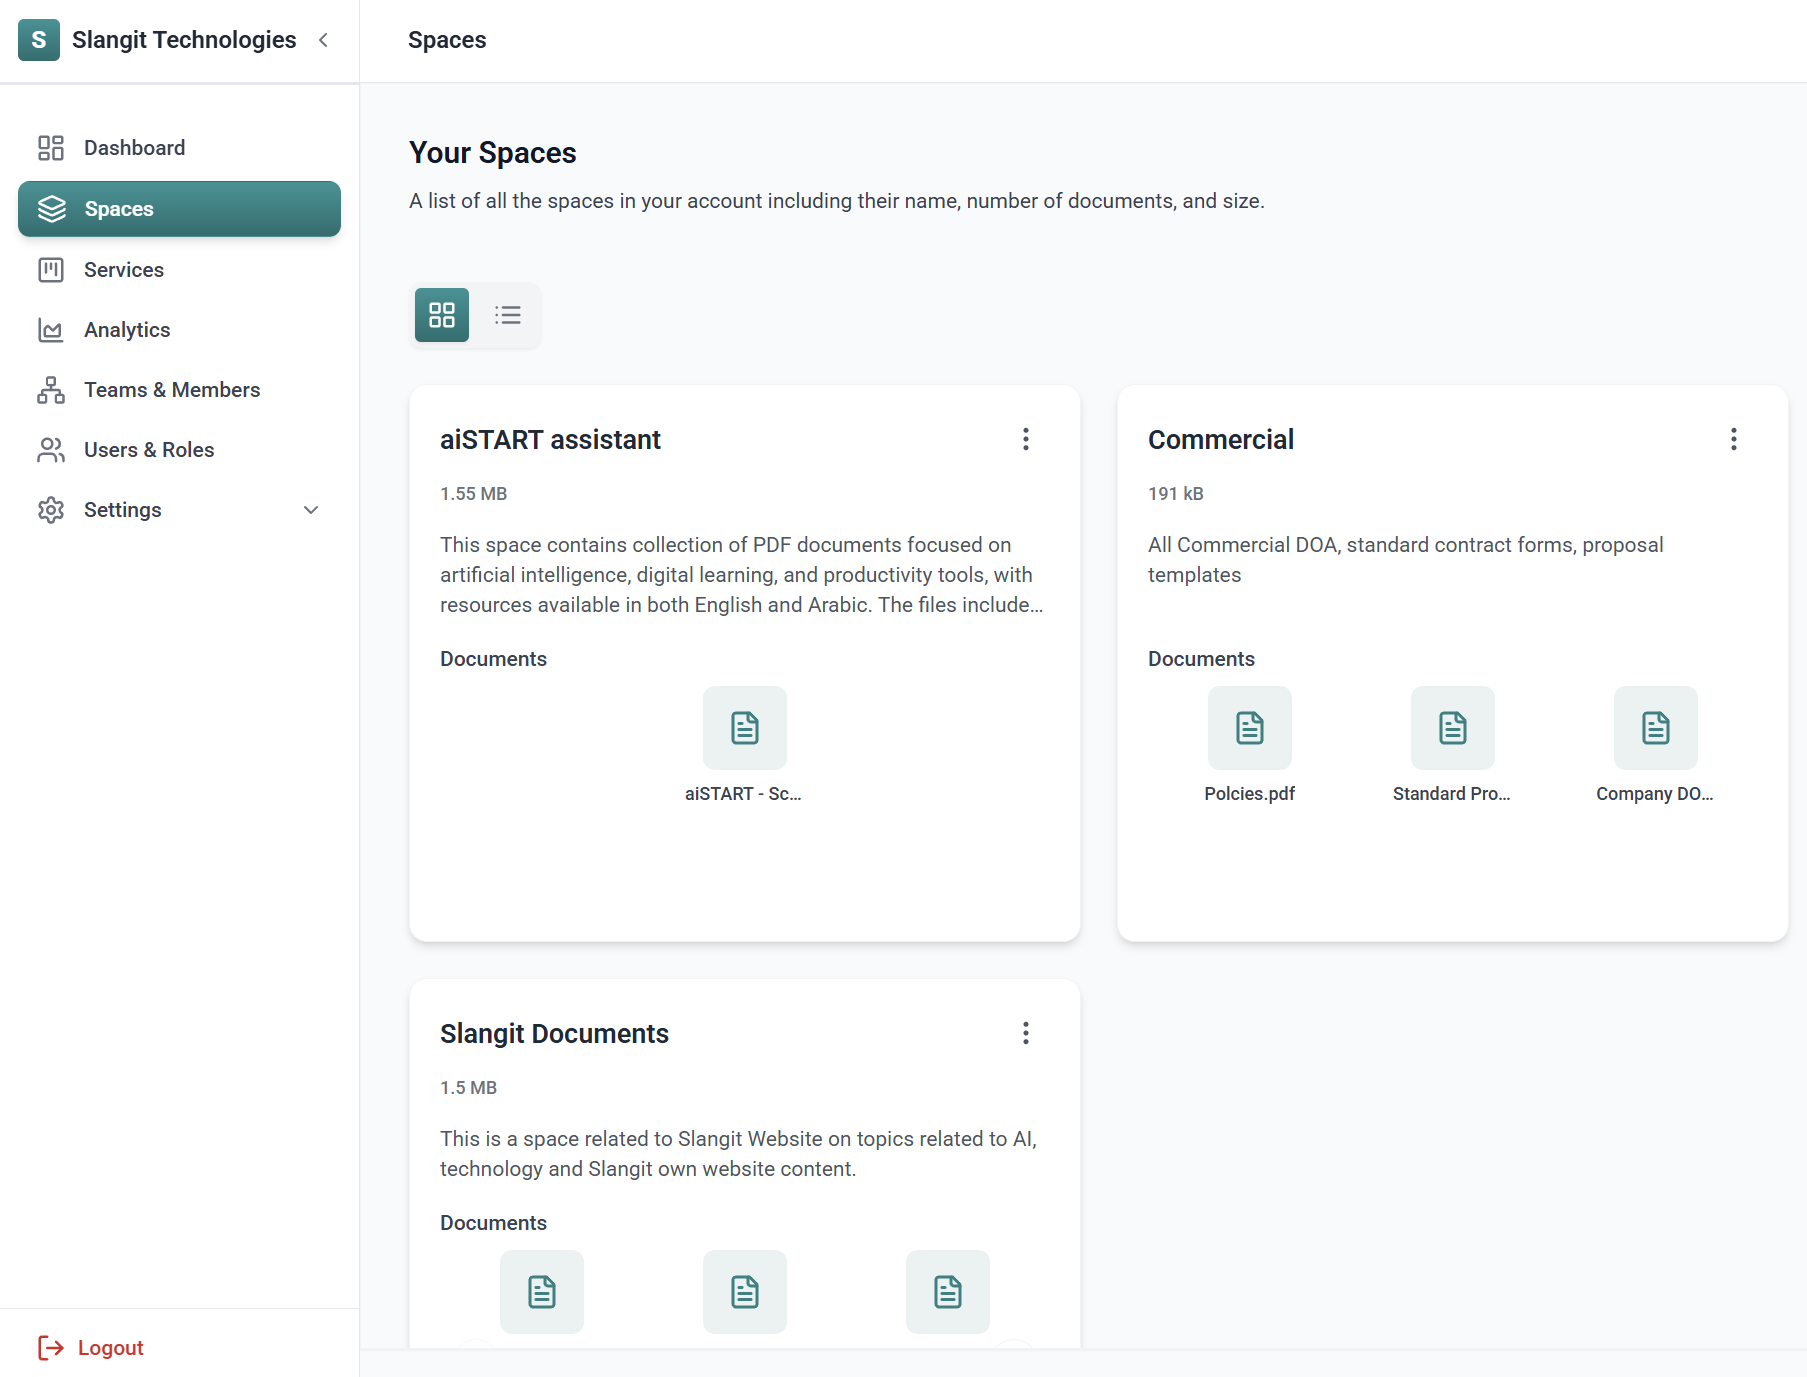Click the Polcies.pdf file name

(1250, 794)
